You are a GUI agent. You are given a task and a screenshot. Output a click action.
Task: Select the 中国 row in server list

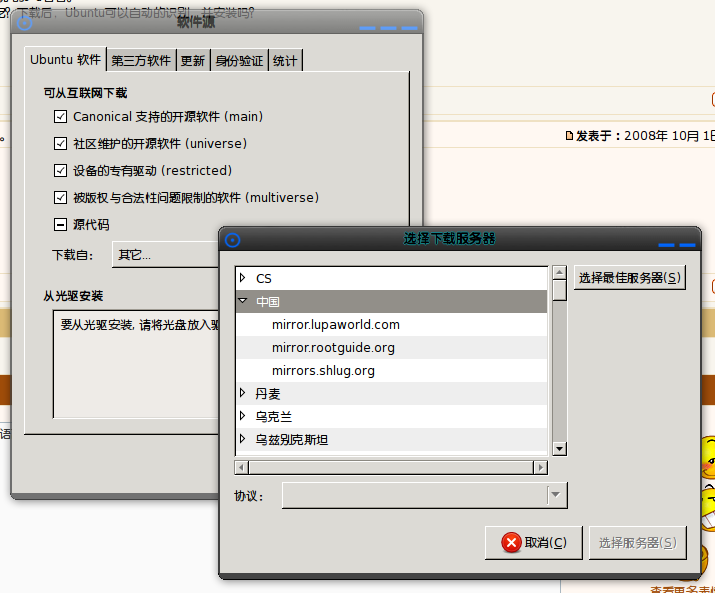coord(391,302)
